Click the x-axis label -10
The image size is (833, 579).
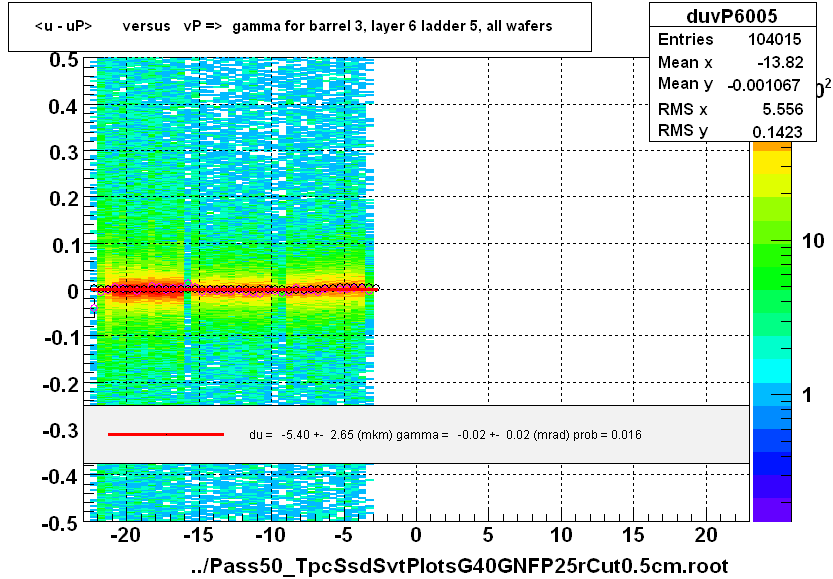(x=270, y=535)
